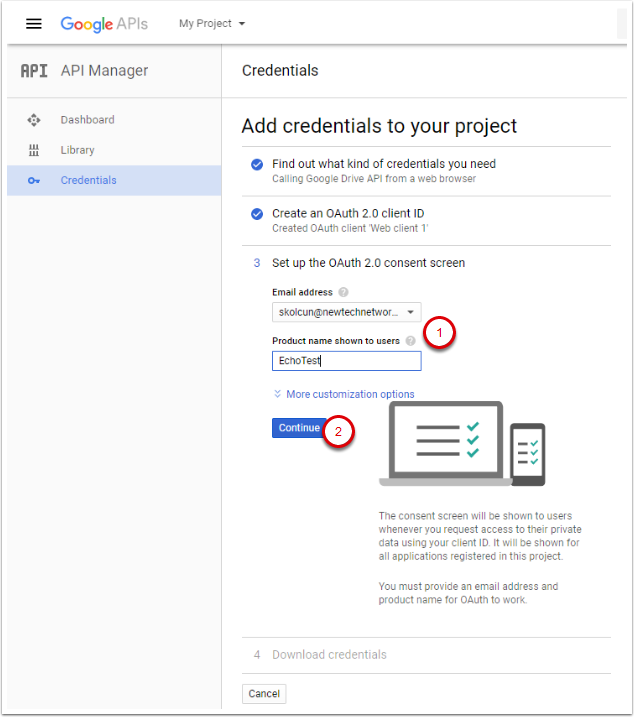Click the Product name input field

pos(346,361)
